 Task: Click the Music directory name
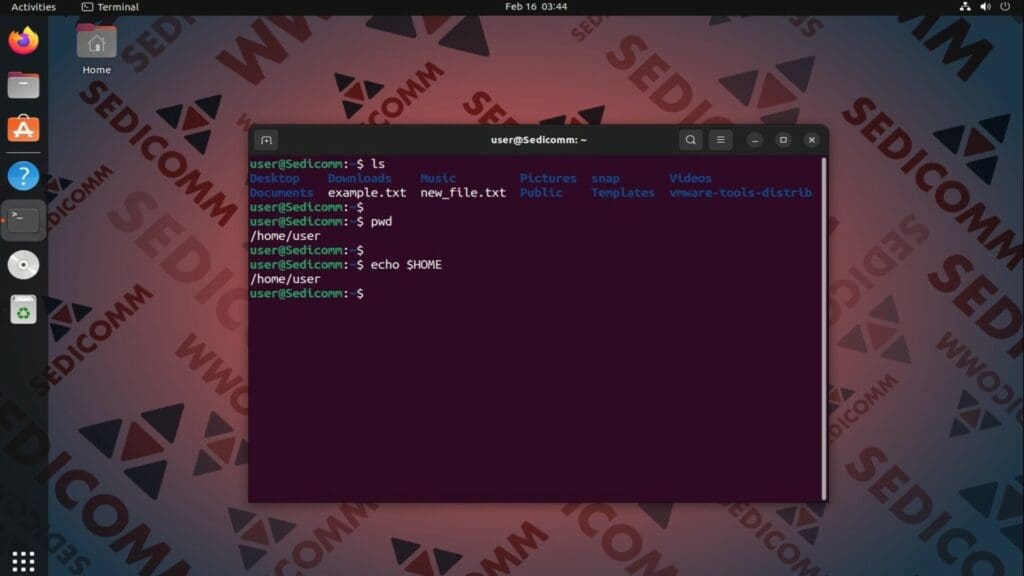click(x=438, y=178)
